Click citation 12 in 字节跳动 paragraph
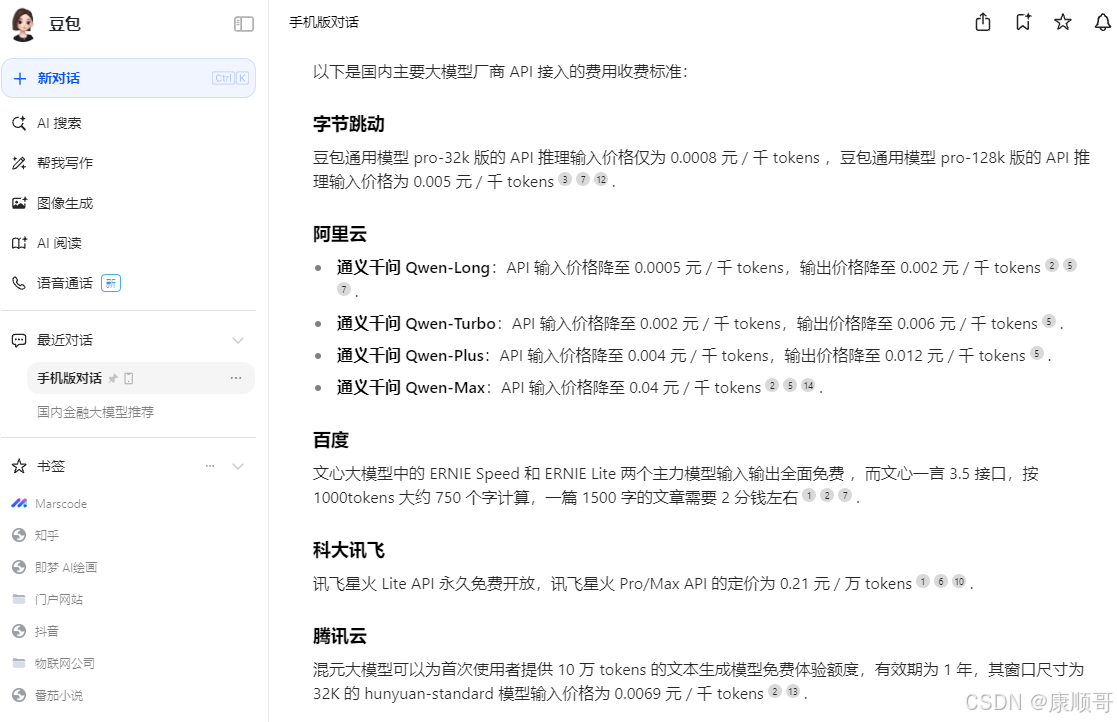This screenshot has width=1117, height=722. [601, 179]
